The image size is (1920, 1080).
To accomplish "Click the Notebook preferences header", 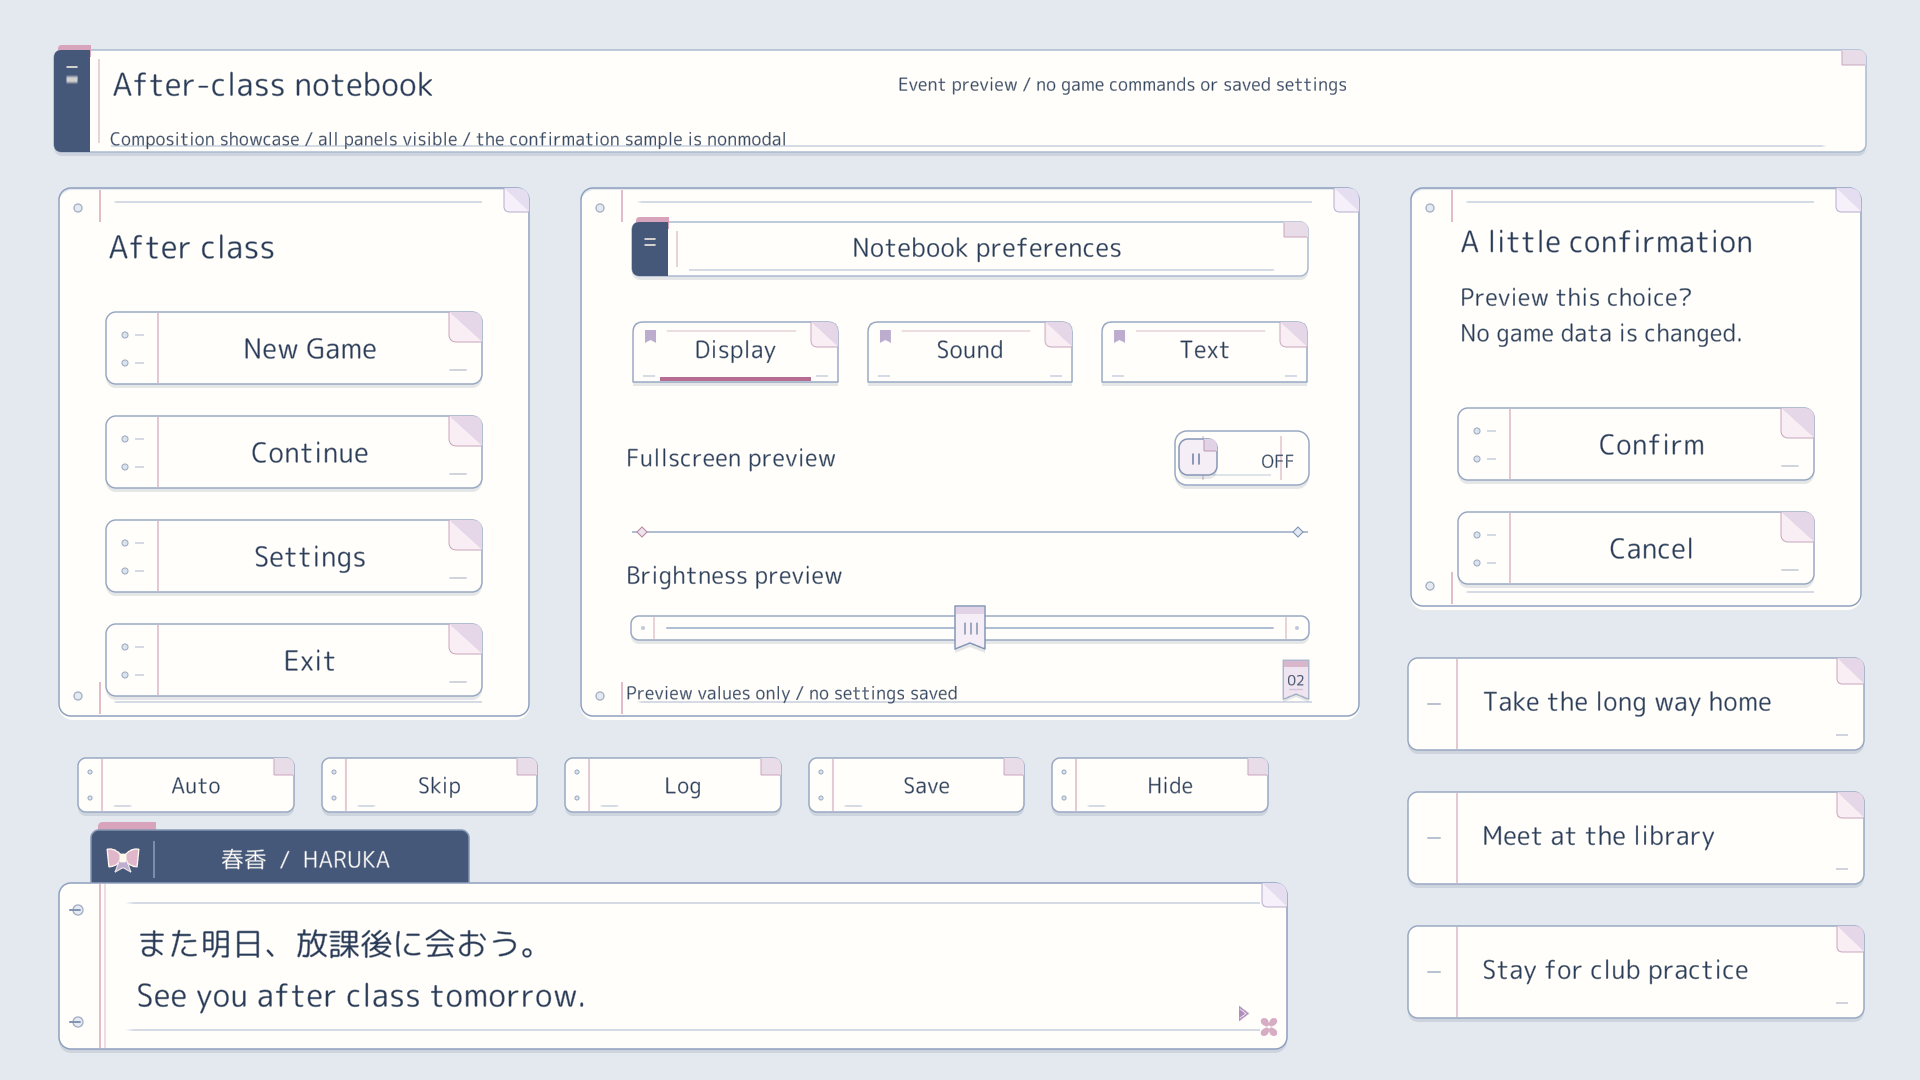I will pos(970,248).
